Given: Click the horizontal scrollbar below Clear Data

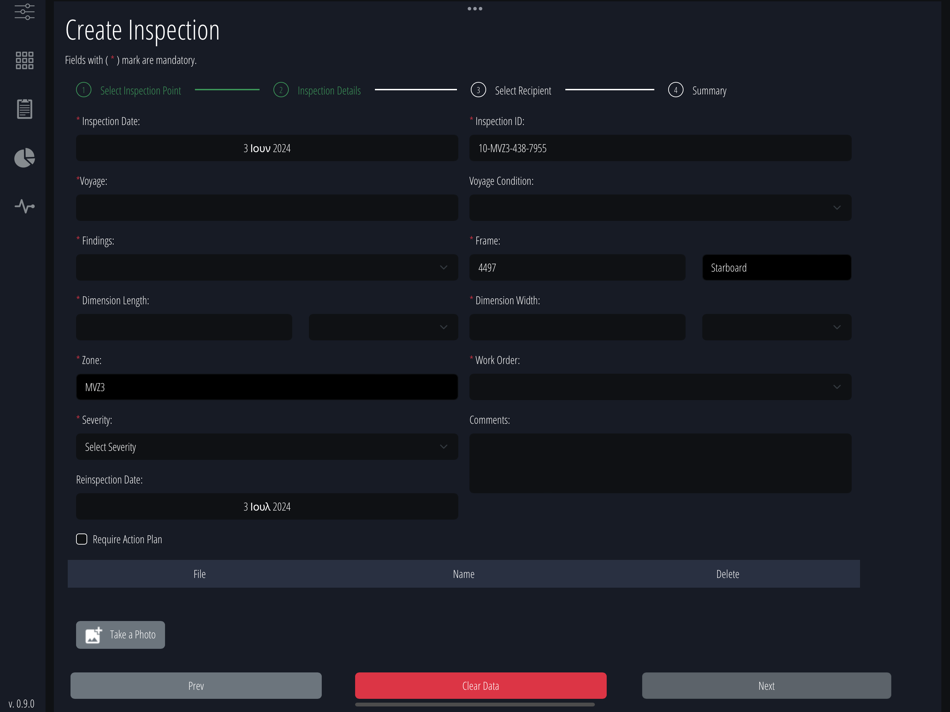Looking at the screenshot, I should click(x=475, y=704).
